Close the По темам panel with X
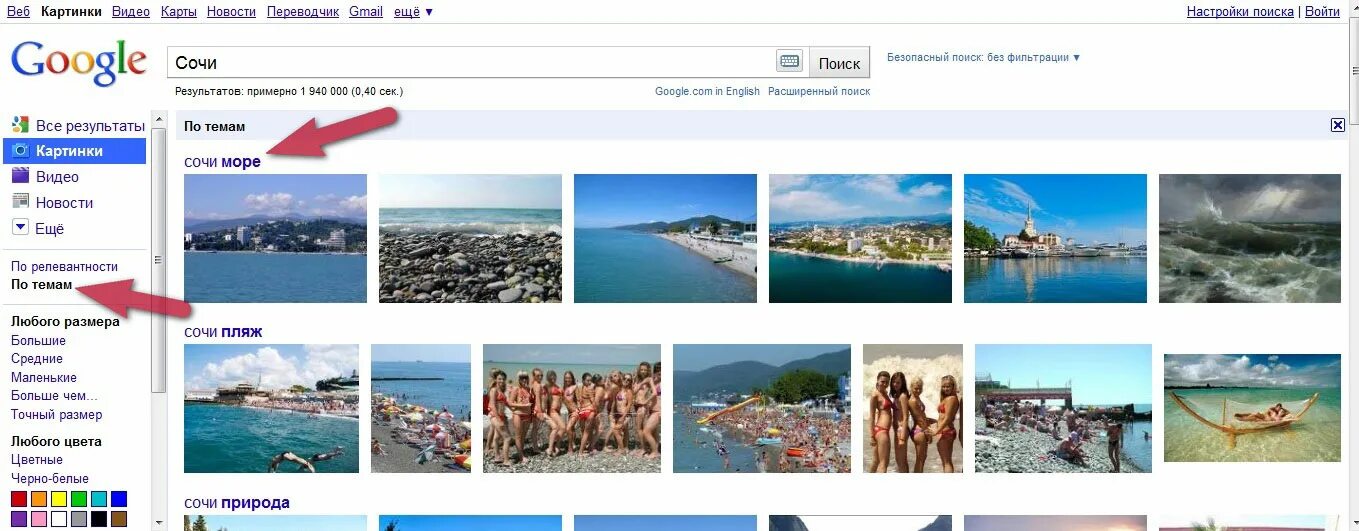The height and width of the screenshot is (531, 1359). point(1338,125)
